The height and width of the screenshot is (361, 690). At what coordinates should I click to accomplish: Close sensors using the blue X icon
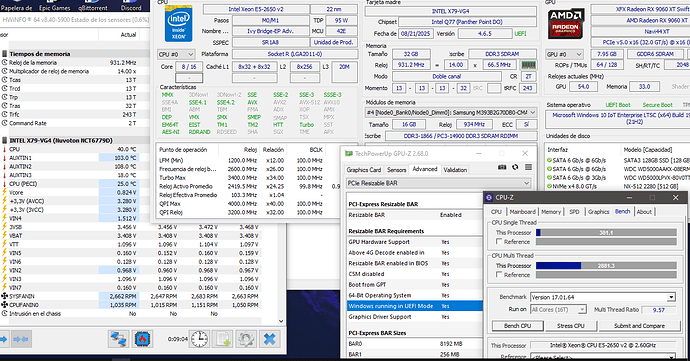tap(269, 339)
